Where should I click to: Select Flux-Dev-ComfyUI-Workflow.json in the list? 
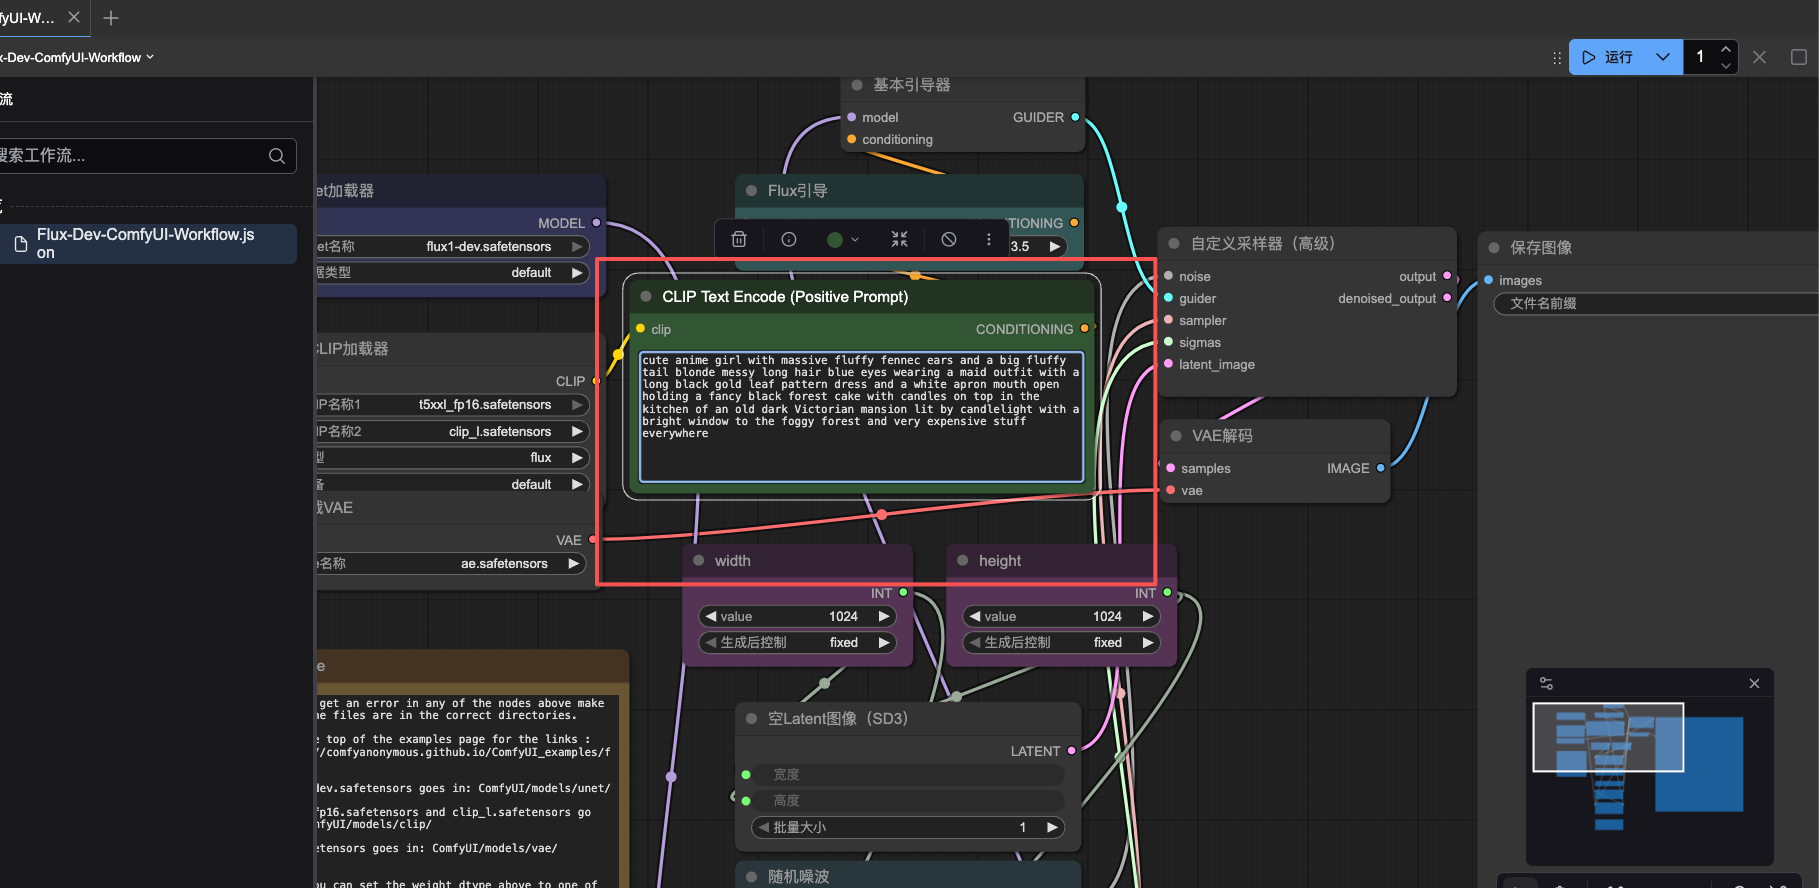(148, 243)
